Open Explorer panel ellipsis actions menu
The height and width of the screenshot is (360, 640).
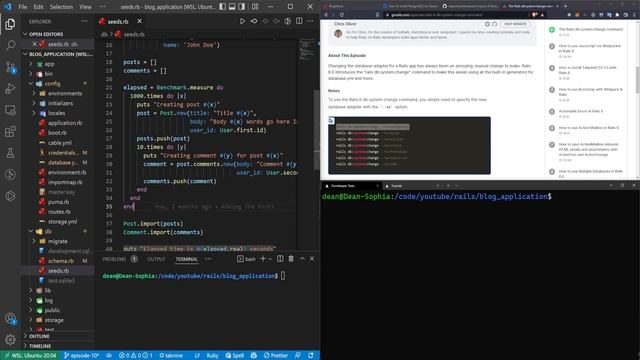click(84, 21)
